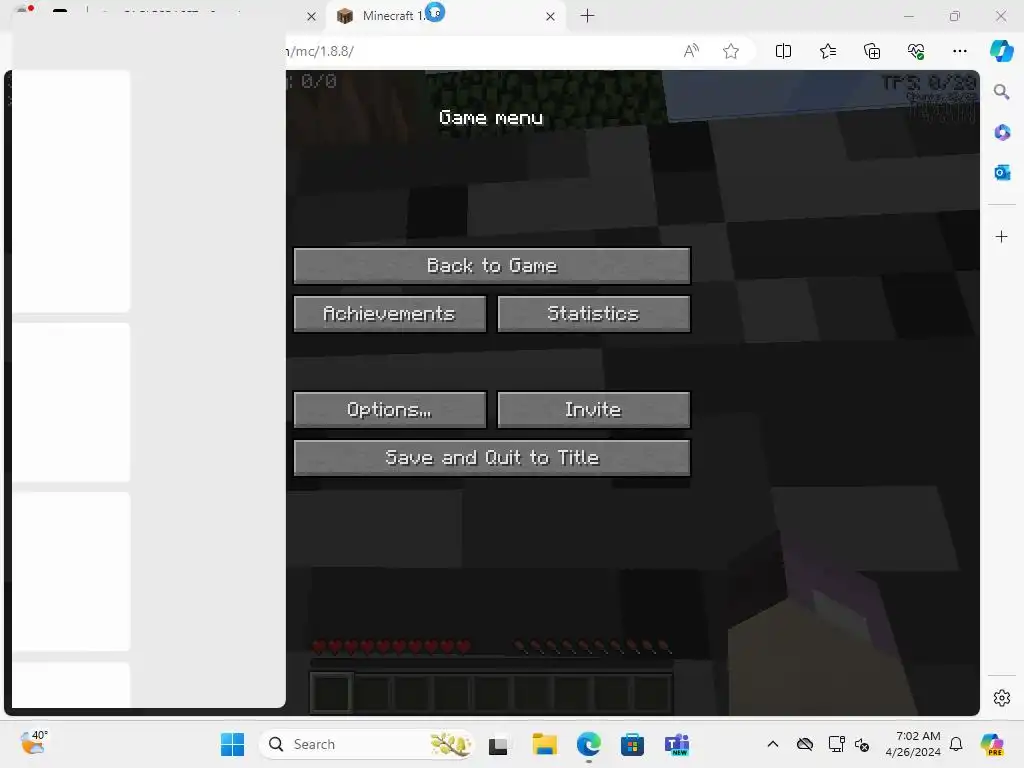Screen dimensions: 1024x768
Task: Open Microsoft 365 in the sidebar
Action: point(1001,132)
